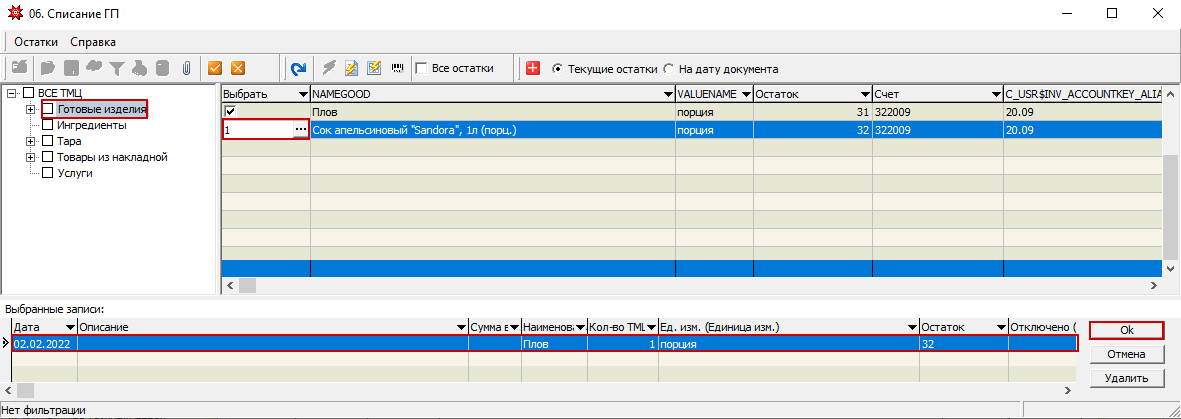
Task: Click the gray funnel filter icon
Action: pyautogui.click(x=117, y=69)
